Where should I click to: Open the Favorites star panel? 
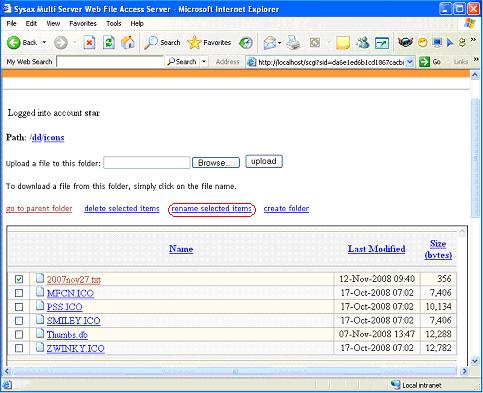(209, 43)
